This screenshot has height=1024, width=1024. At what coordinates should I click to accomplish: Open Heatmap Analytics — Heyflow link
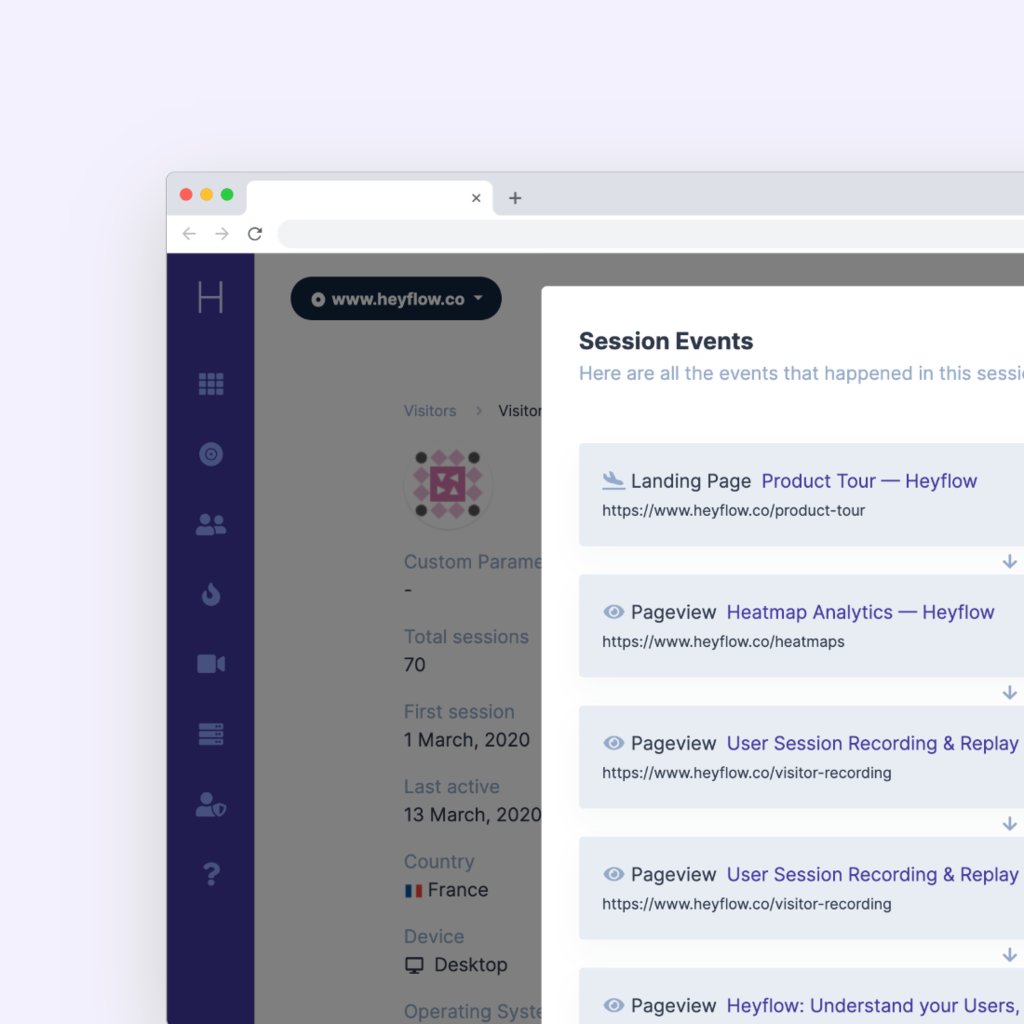[860, 612]
